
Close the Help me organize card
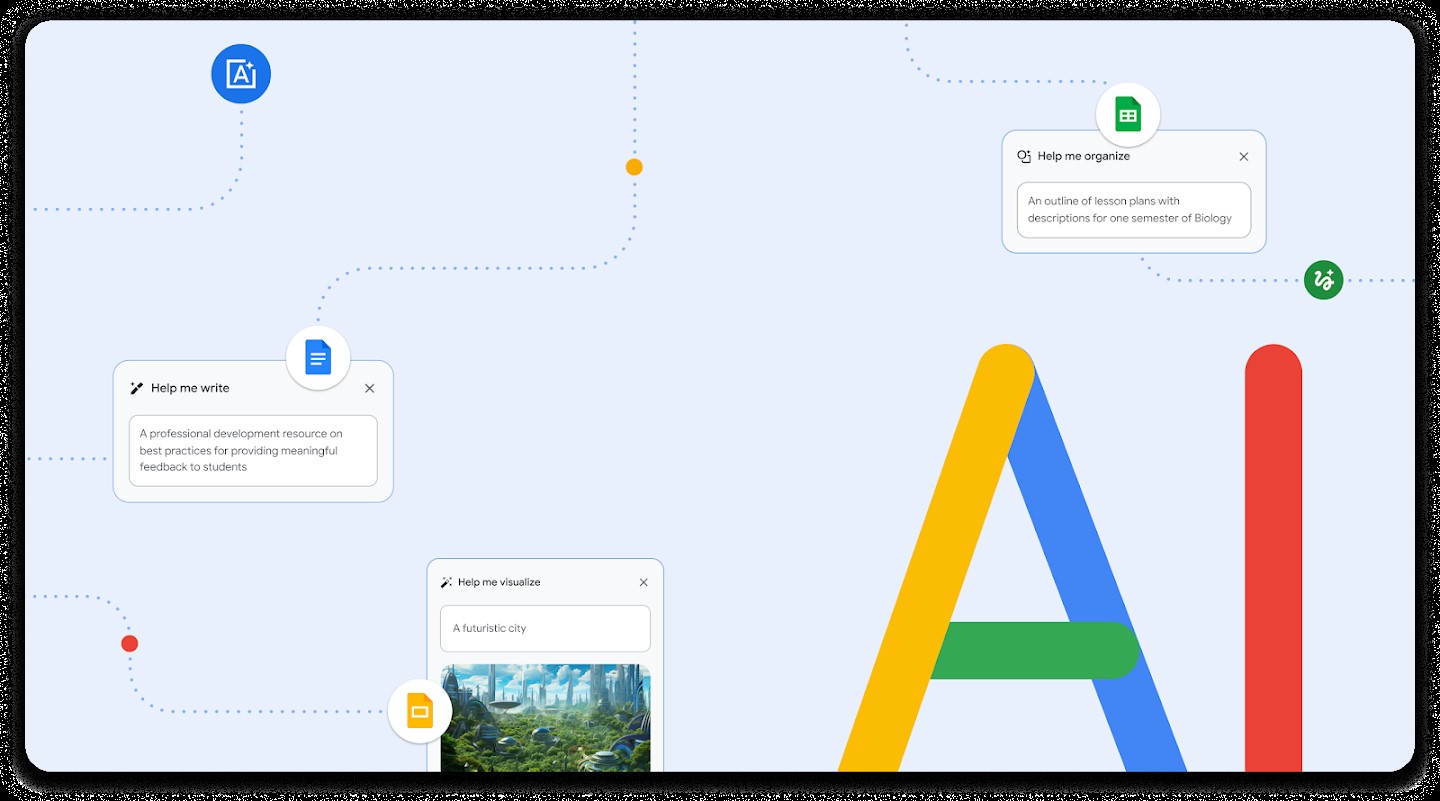[1244, 156]
